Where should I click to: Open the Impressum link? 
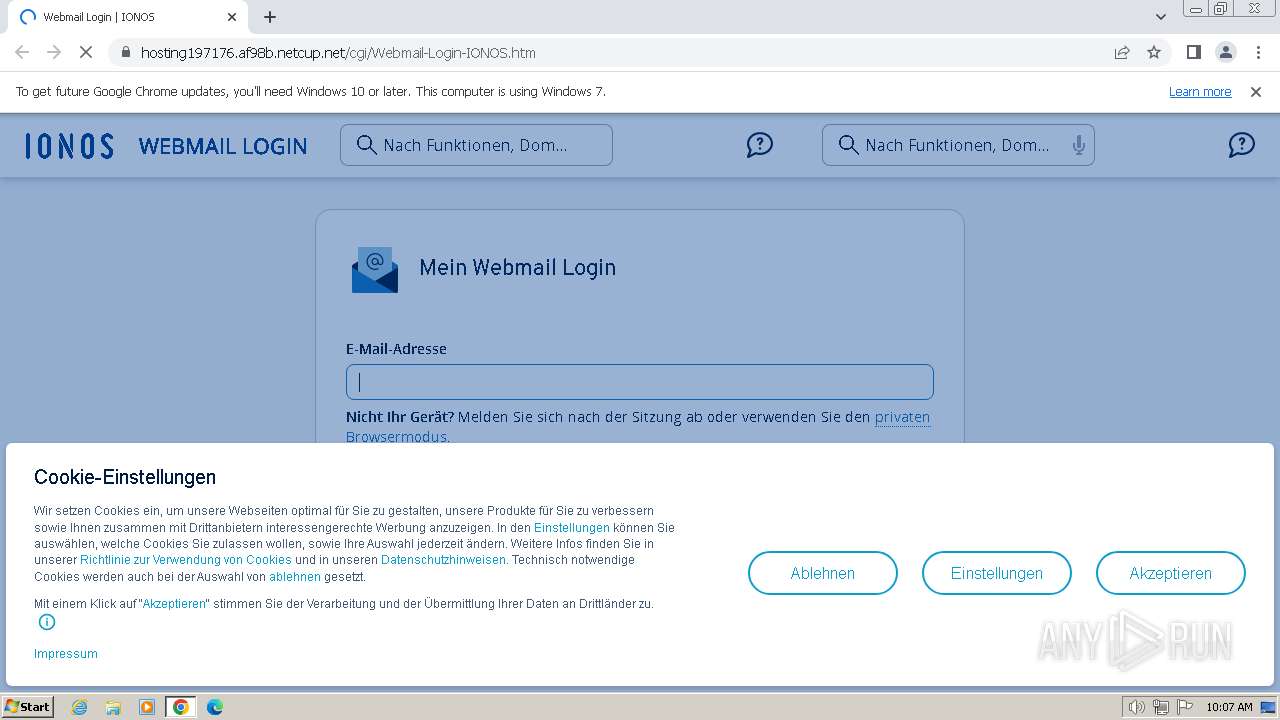66,654
